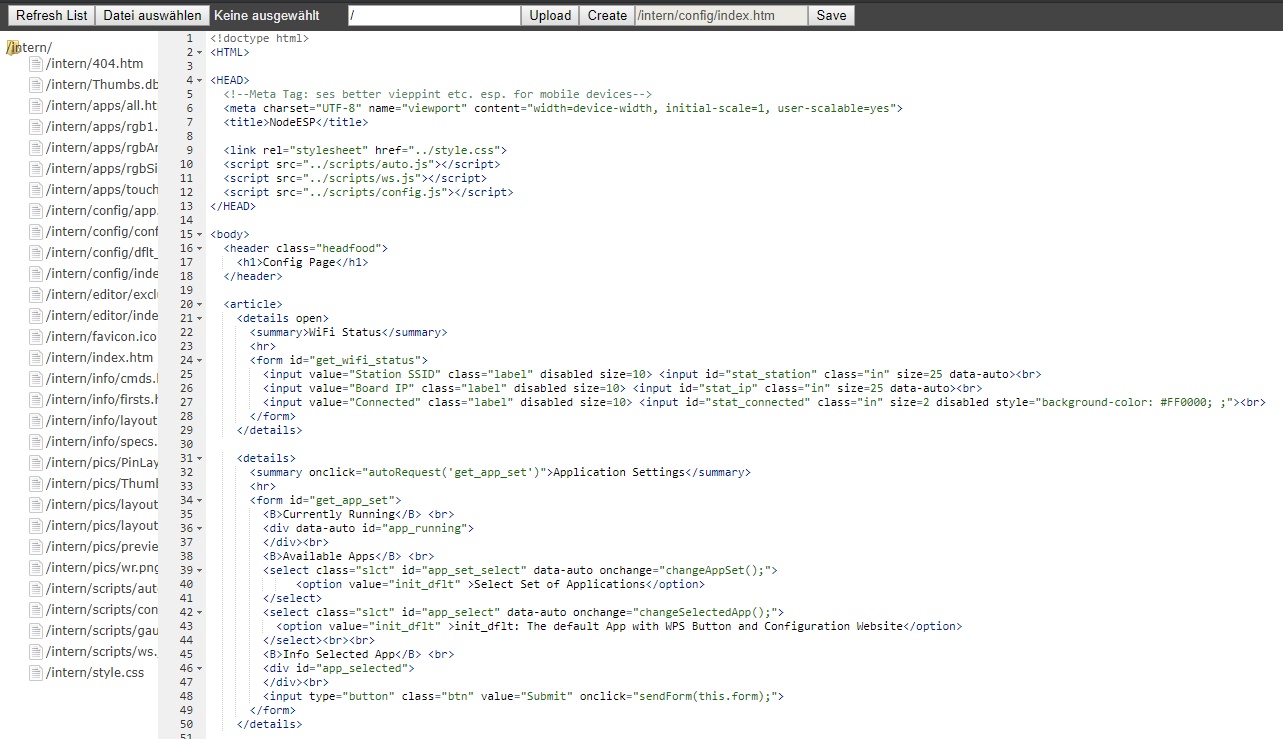The height and width of the screenshot is (739, 1283).
Task: Click the file icon of /intern/info/cmds.
Action: [x=36, y=379]
